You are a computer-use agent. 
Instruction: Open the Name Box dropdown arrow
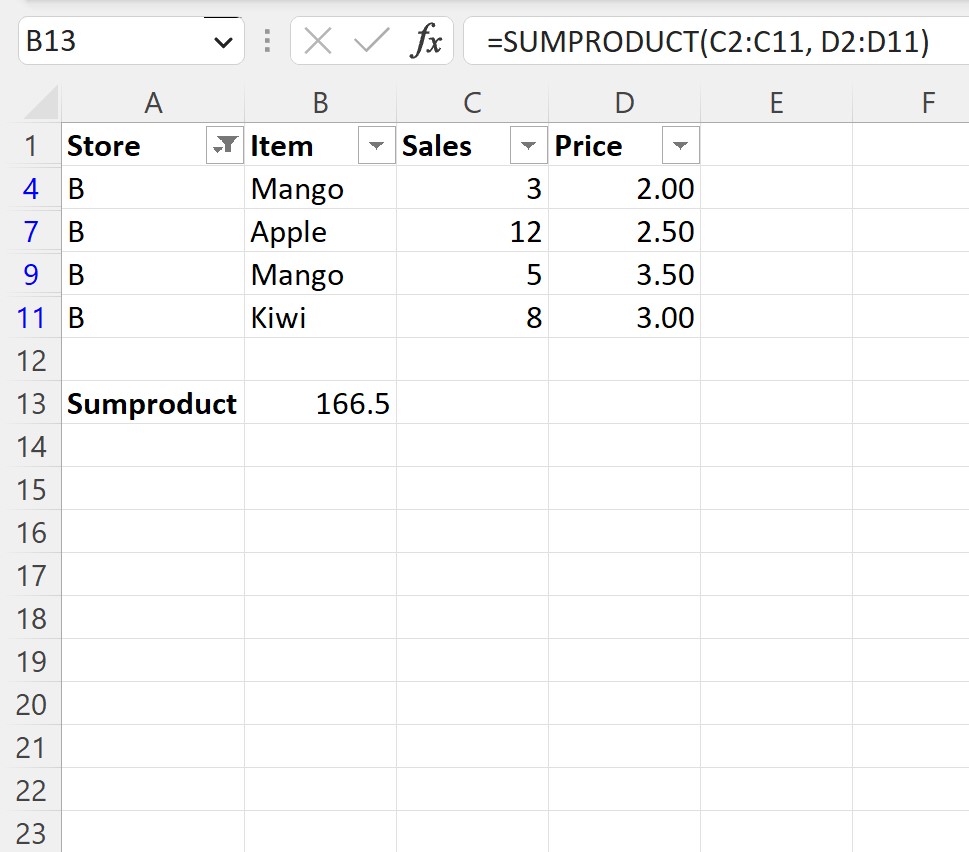pyautogui.click(x=223, y=42)
